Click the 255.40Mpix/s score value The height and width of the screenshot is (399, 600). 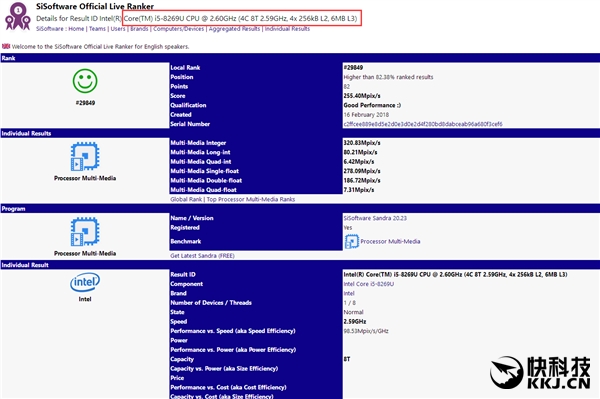[x=362, y=96]
